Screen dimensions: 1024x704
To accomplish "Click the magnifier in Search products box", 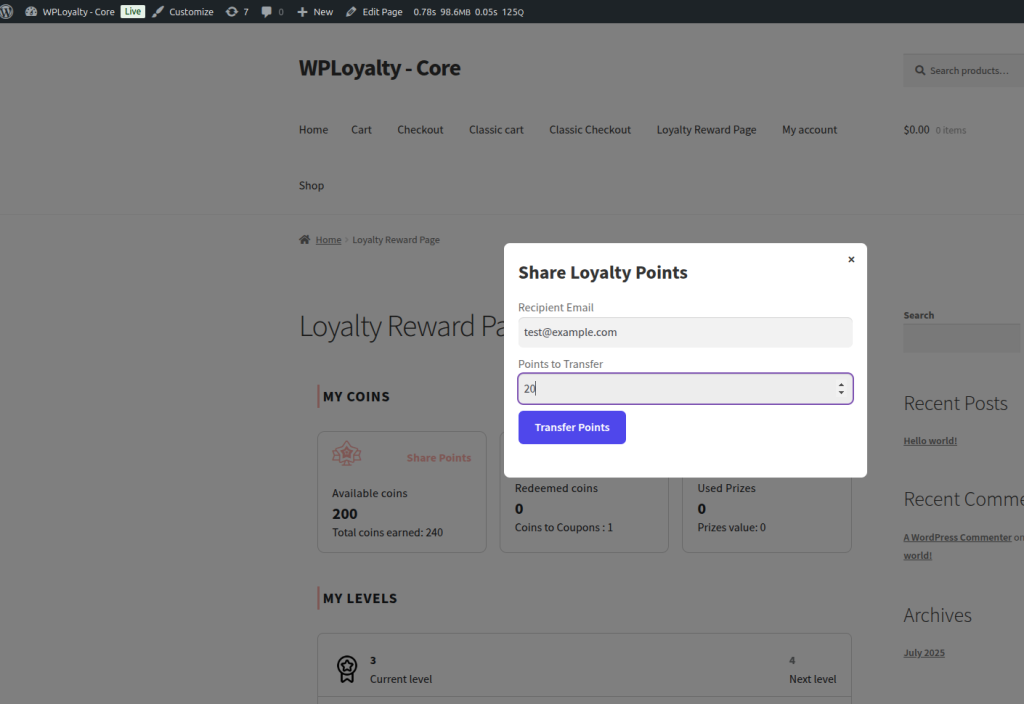I will (x=921, y=69).
